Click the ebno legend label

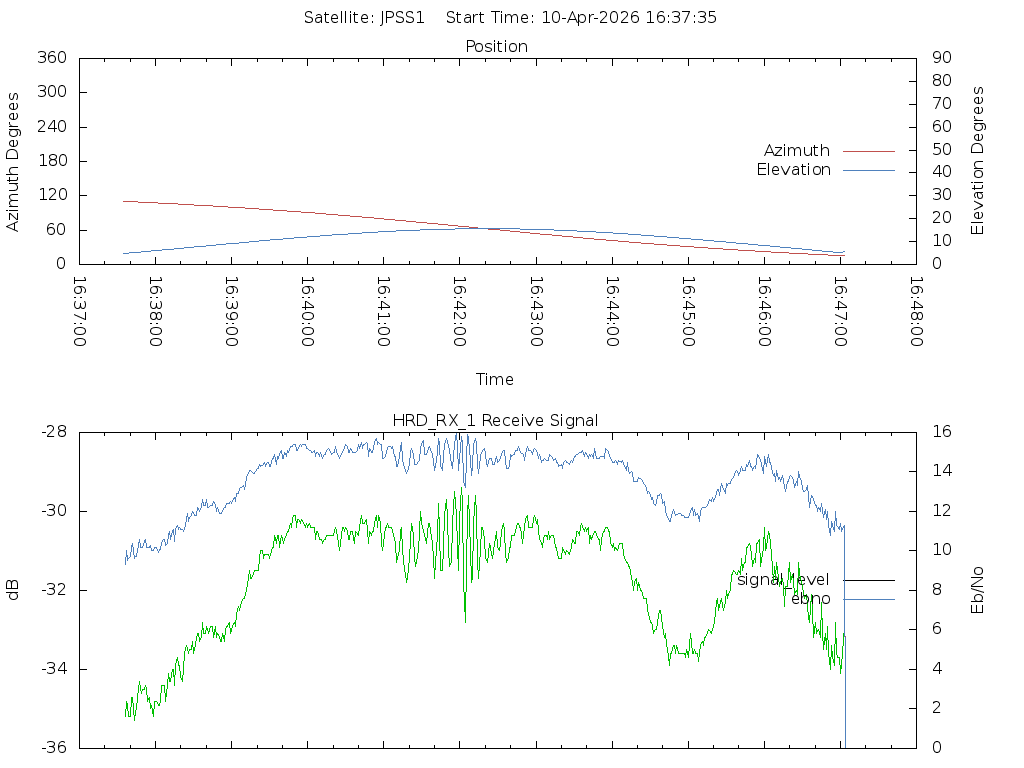click(x=810, y=599)
